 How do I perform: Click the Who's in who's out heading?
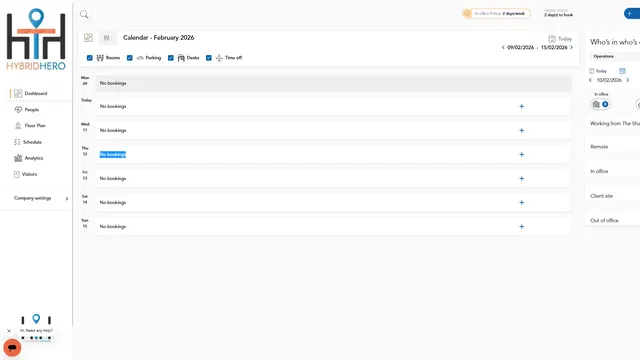click(x=615, y=42)
